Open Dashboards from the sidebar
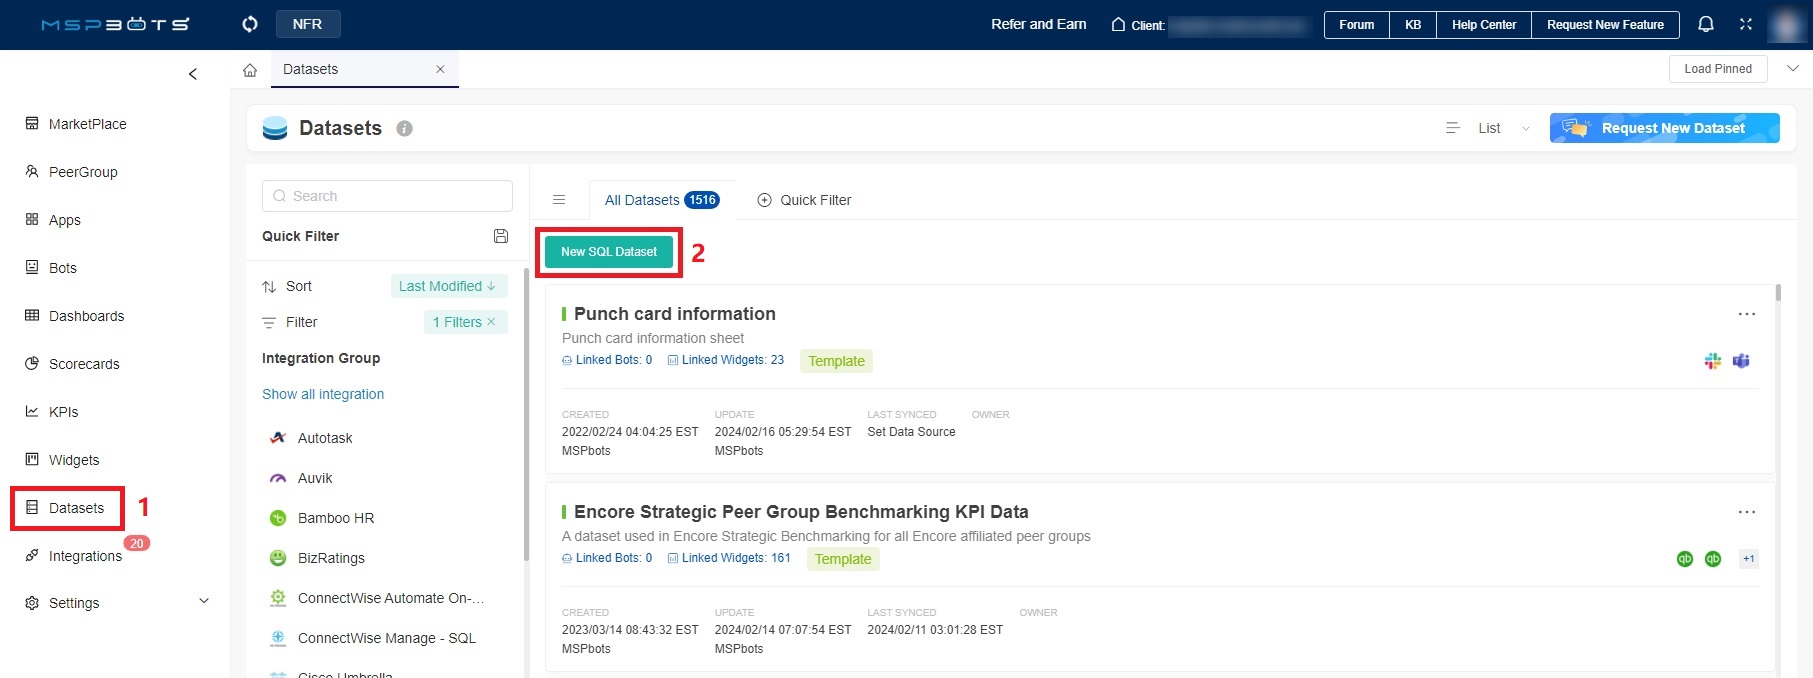 (86, 316)
